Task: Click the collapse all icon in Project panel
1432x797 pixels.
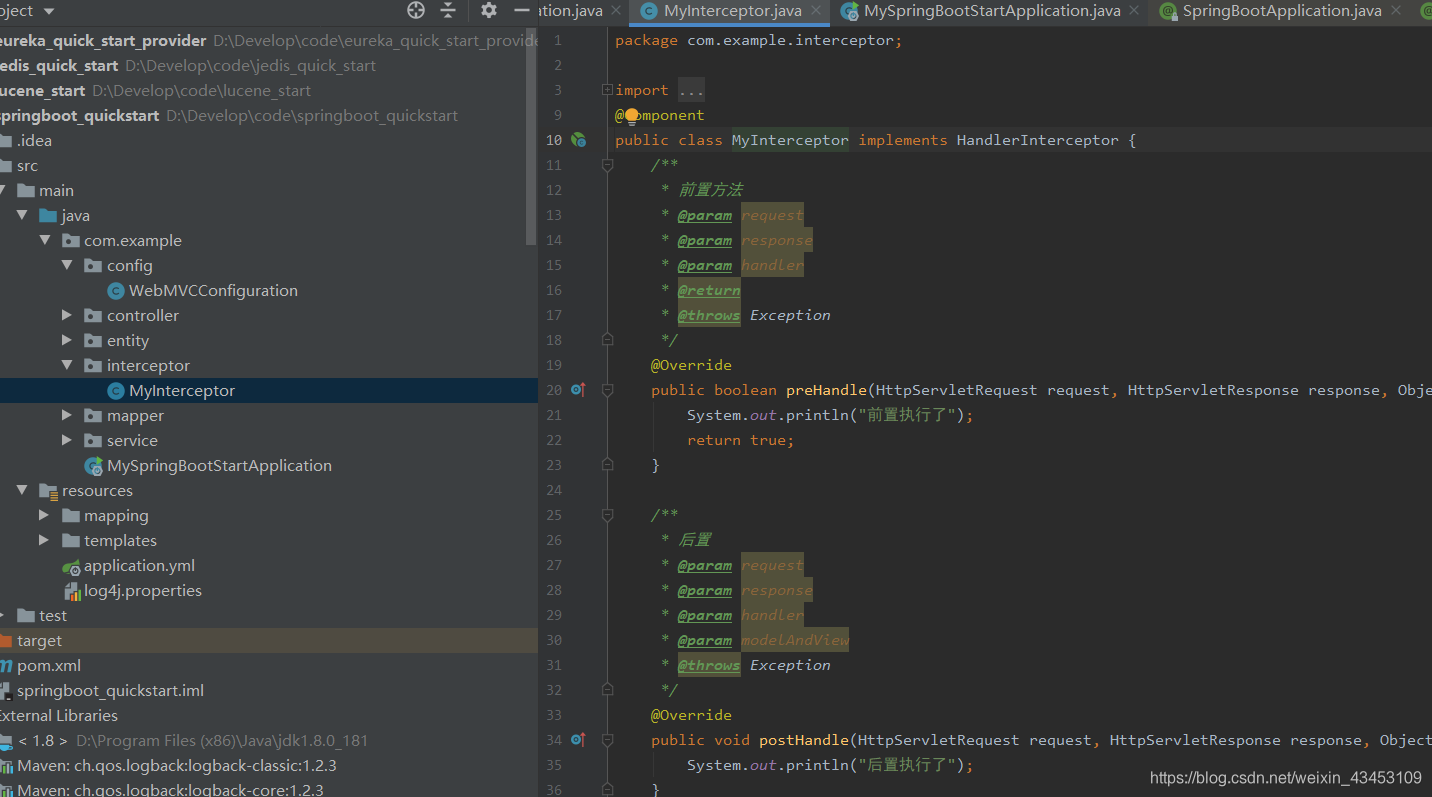Action: pos(448,10)
